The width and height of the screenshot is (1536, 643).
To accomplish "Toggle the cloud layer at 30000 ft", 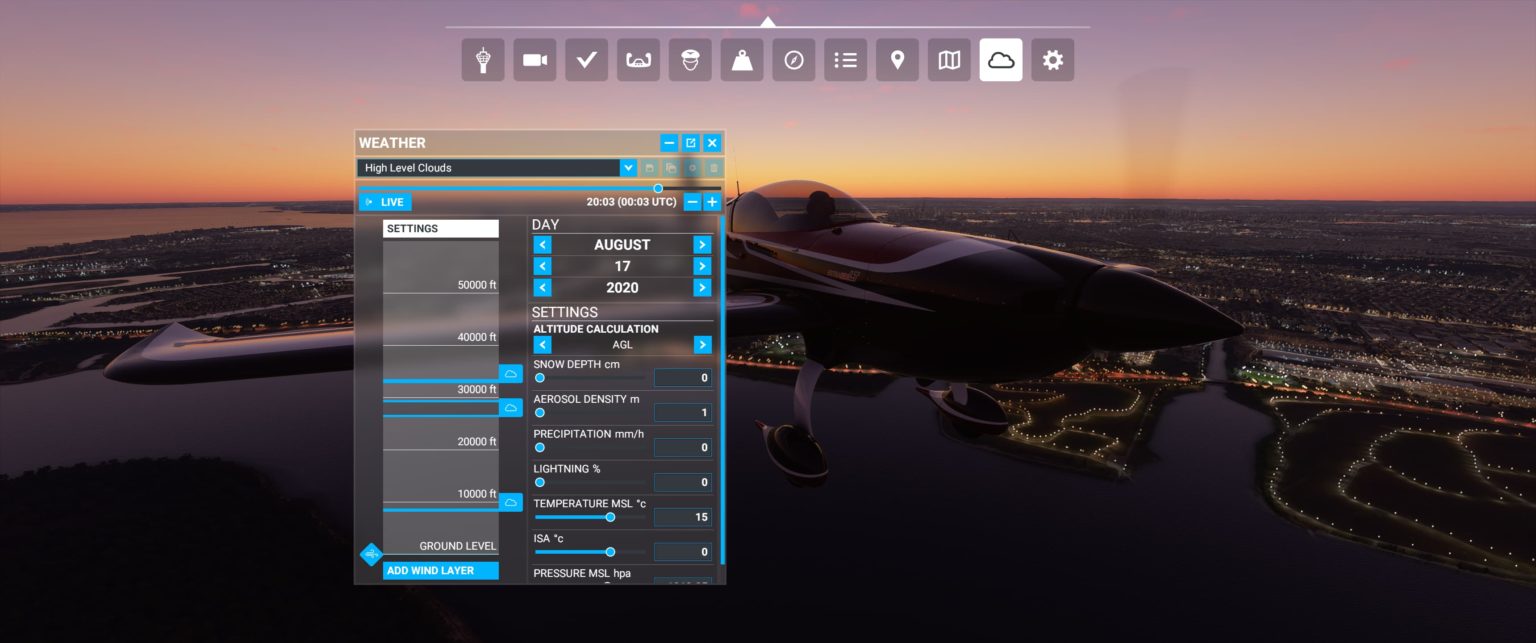I will [511, 374].
